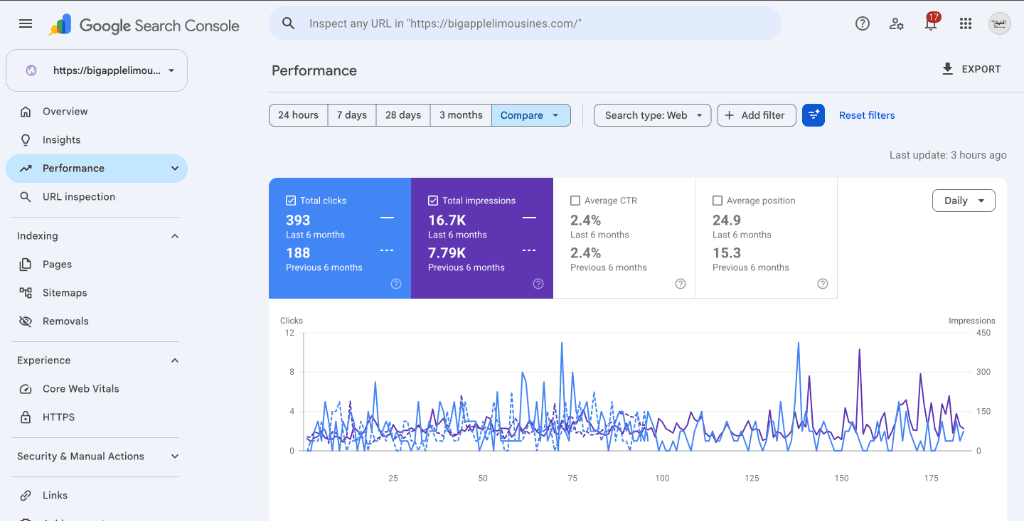The height and width of the screenshot is (521, 1024).
Task: Click the Core Web Vitals gauge icon
Action: coord(25,388)
